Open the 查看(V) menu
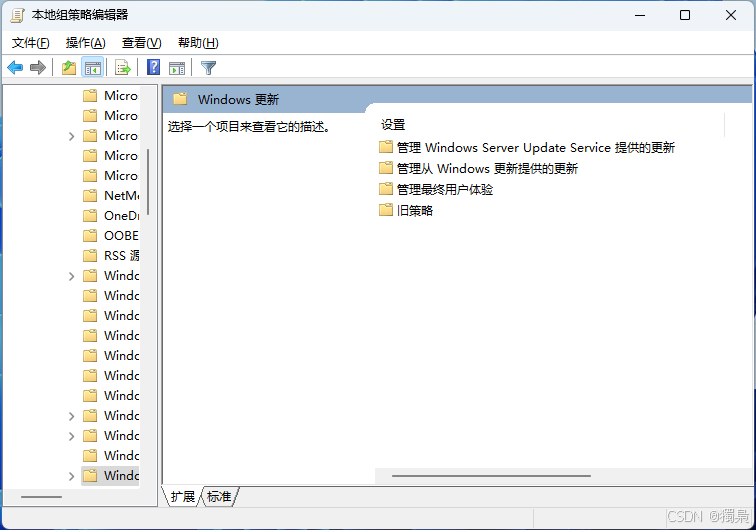Screen dimensions: 756x530 tap(141, 43)
